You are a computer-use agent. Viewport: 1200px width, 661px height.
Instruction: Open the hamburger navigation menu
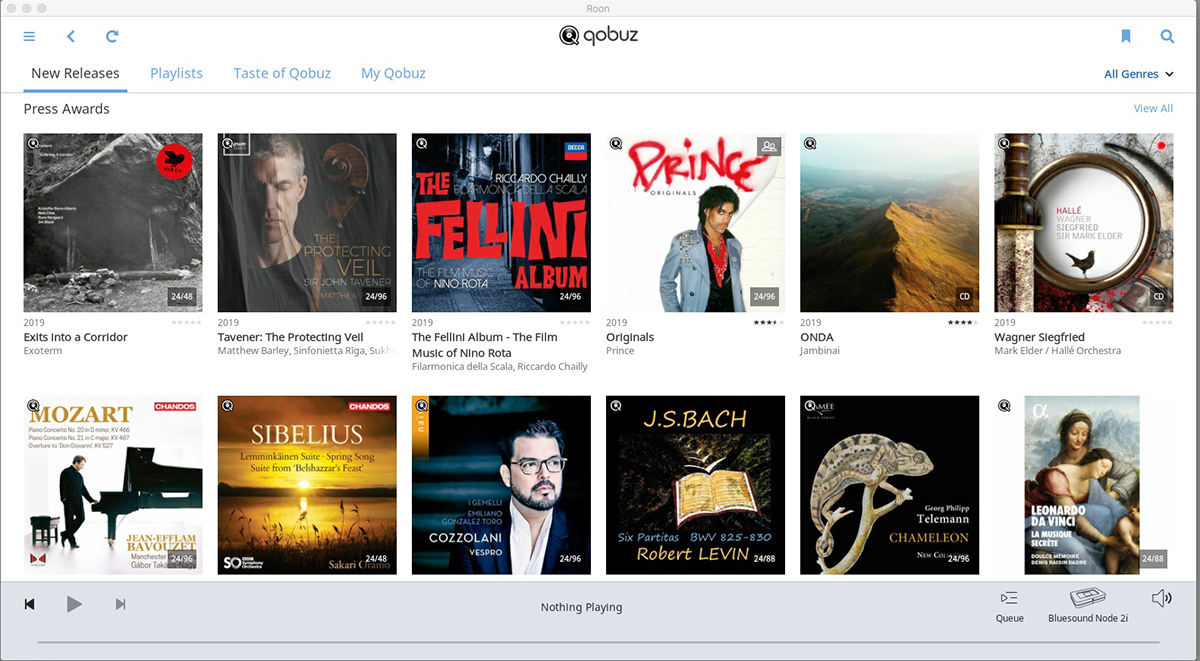click(30, 37)
